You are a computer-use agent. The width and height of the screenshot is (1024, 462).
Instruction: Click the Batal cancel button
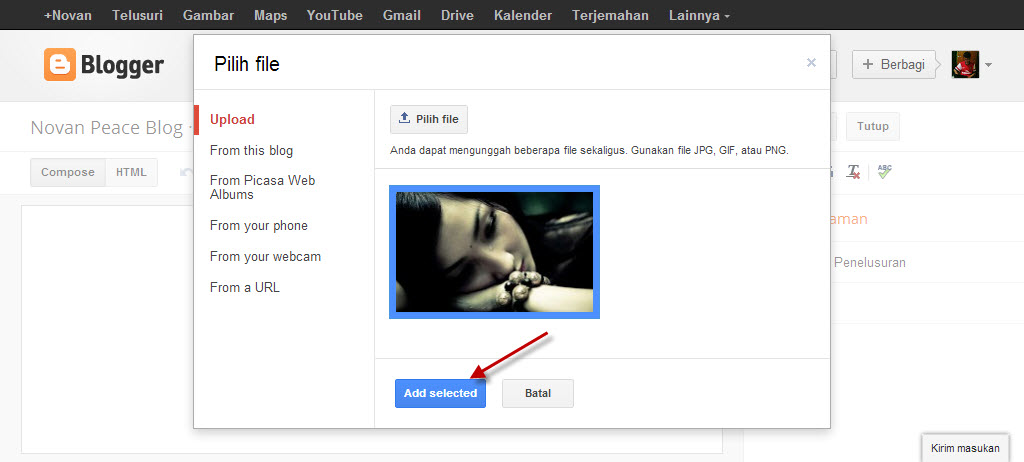coord(537,393)
